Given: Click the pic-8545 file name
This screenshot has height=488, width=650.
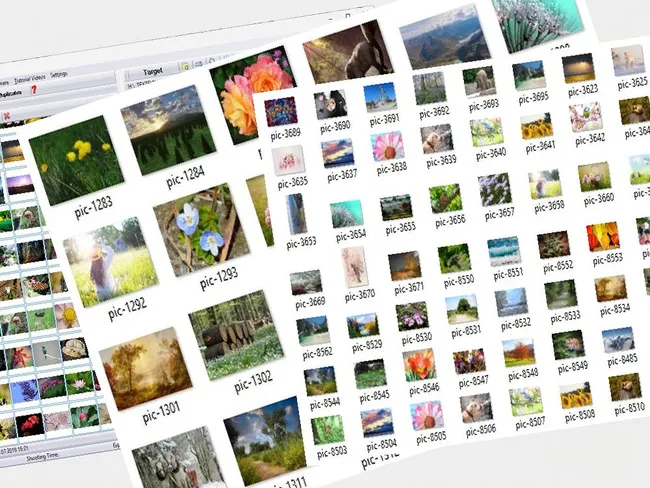Looking at the screenshot, I should (375, 396).
